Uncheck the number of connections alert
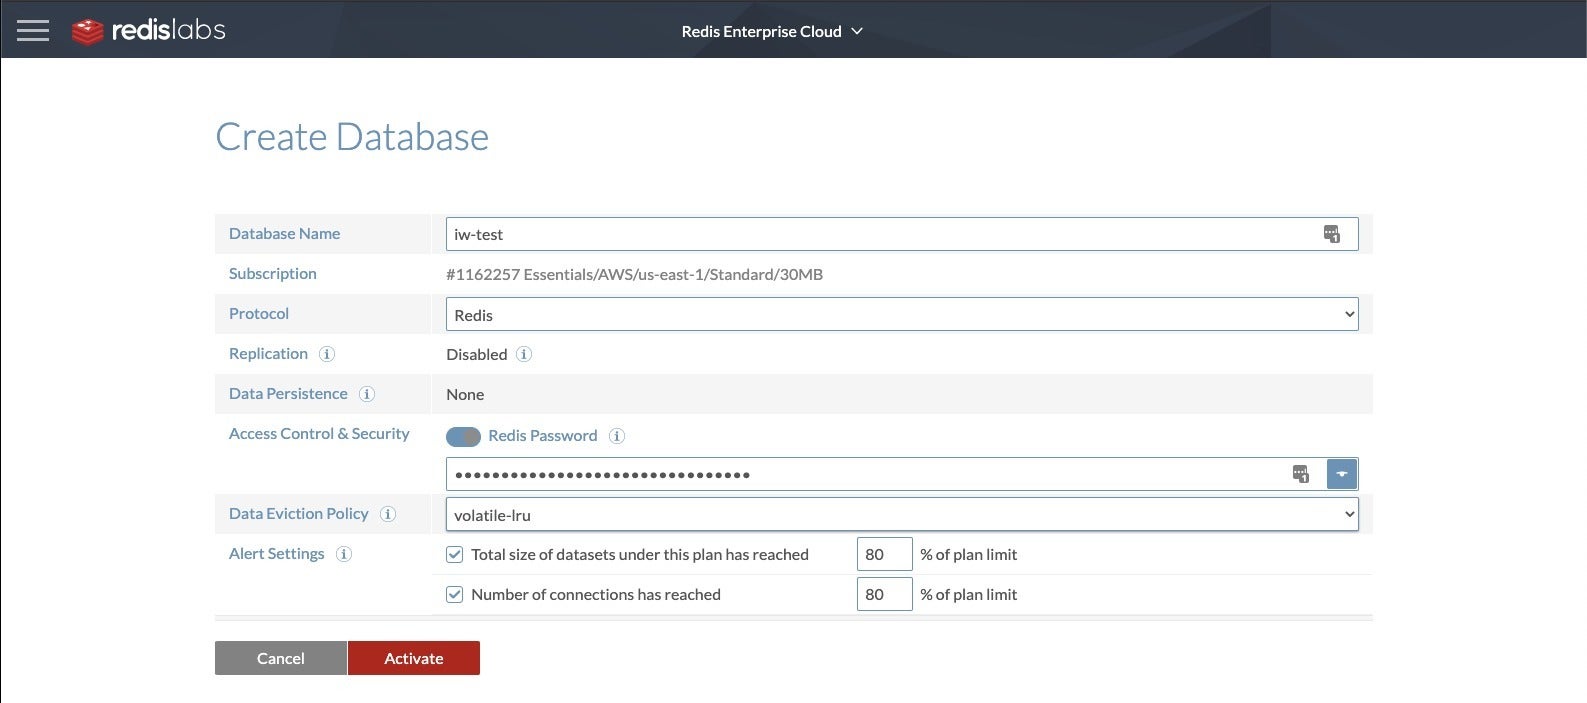1587x703 pixels. [455, 594]
